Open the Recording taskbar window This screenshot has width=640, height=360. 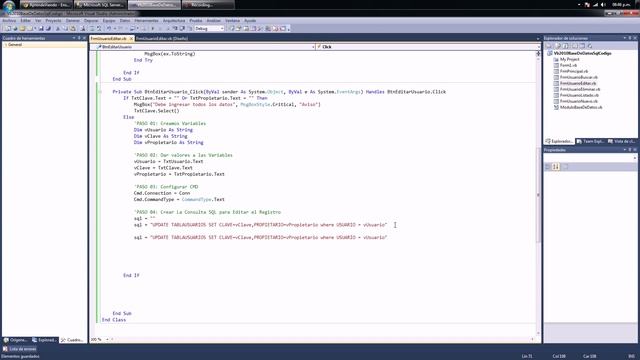pos(208,5)
